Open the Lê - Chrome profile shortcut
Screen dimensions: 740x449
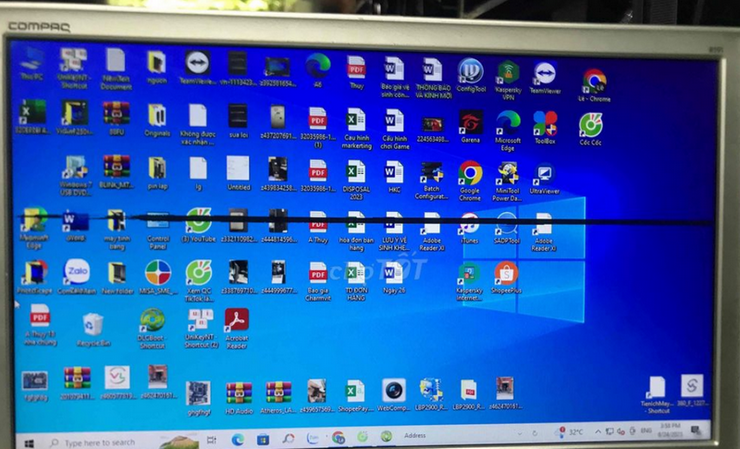point(594,86)
